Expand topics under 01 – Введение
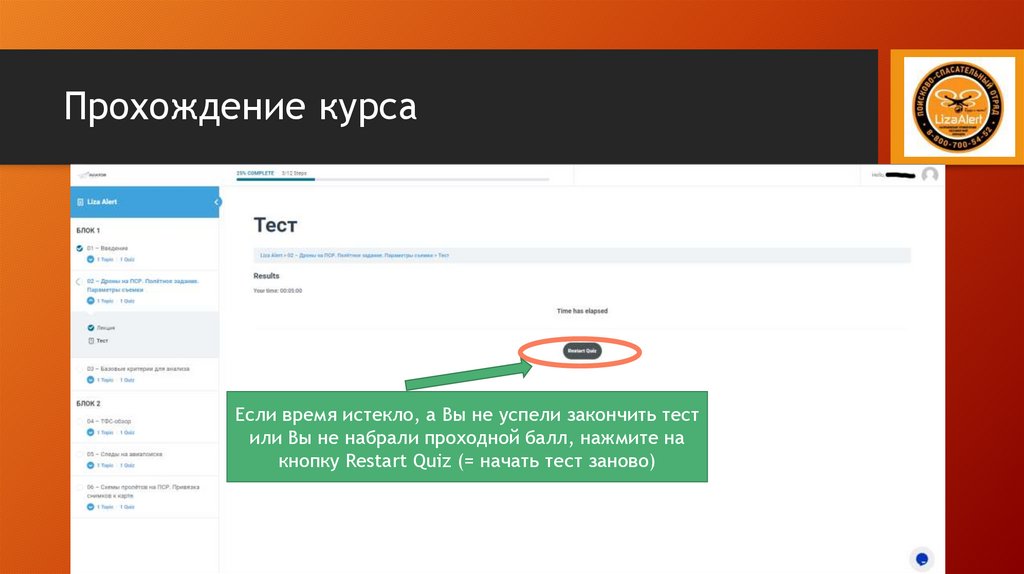Viewport: 1024px width, 574px height. [90, 259]
